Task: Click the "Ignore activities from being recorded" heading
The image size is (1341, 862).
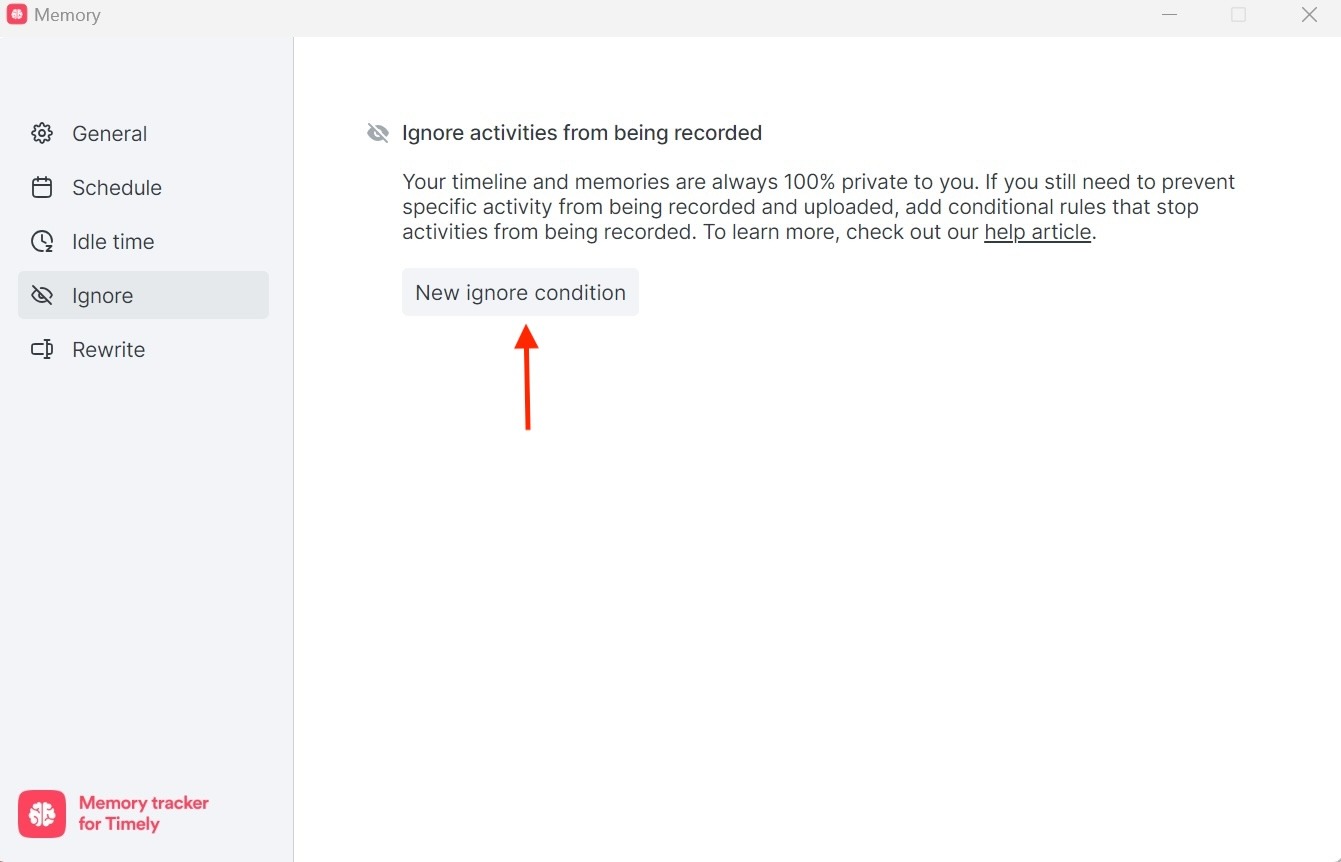Action: [x=581, y=133]
